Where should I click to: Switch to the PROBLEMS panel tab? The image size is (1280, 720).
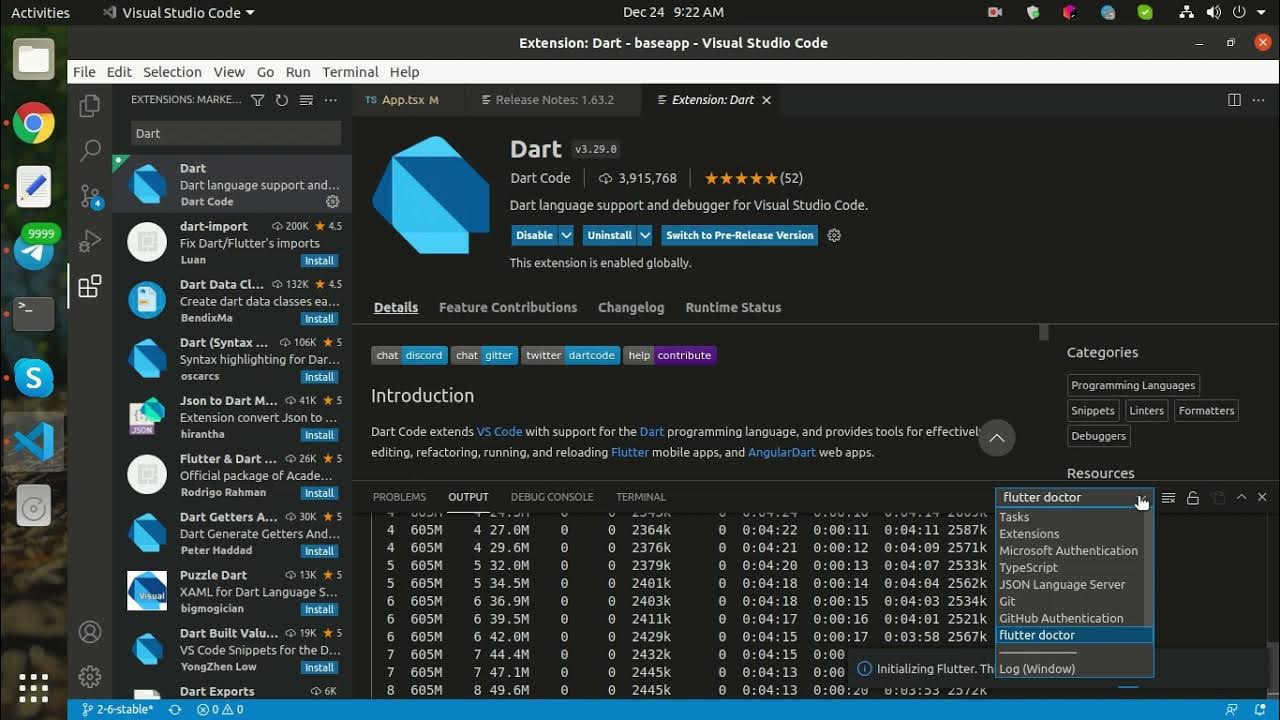point(399,497)
